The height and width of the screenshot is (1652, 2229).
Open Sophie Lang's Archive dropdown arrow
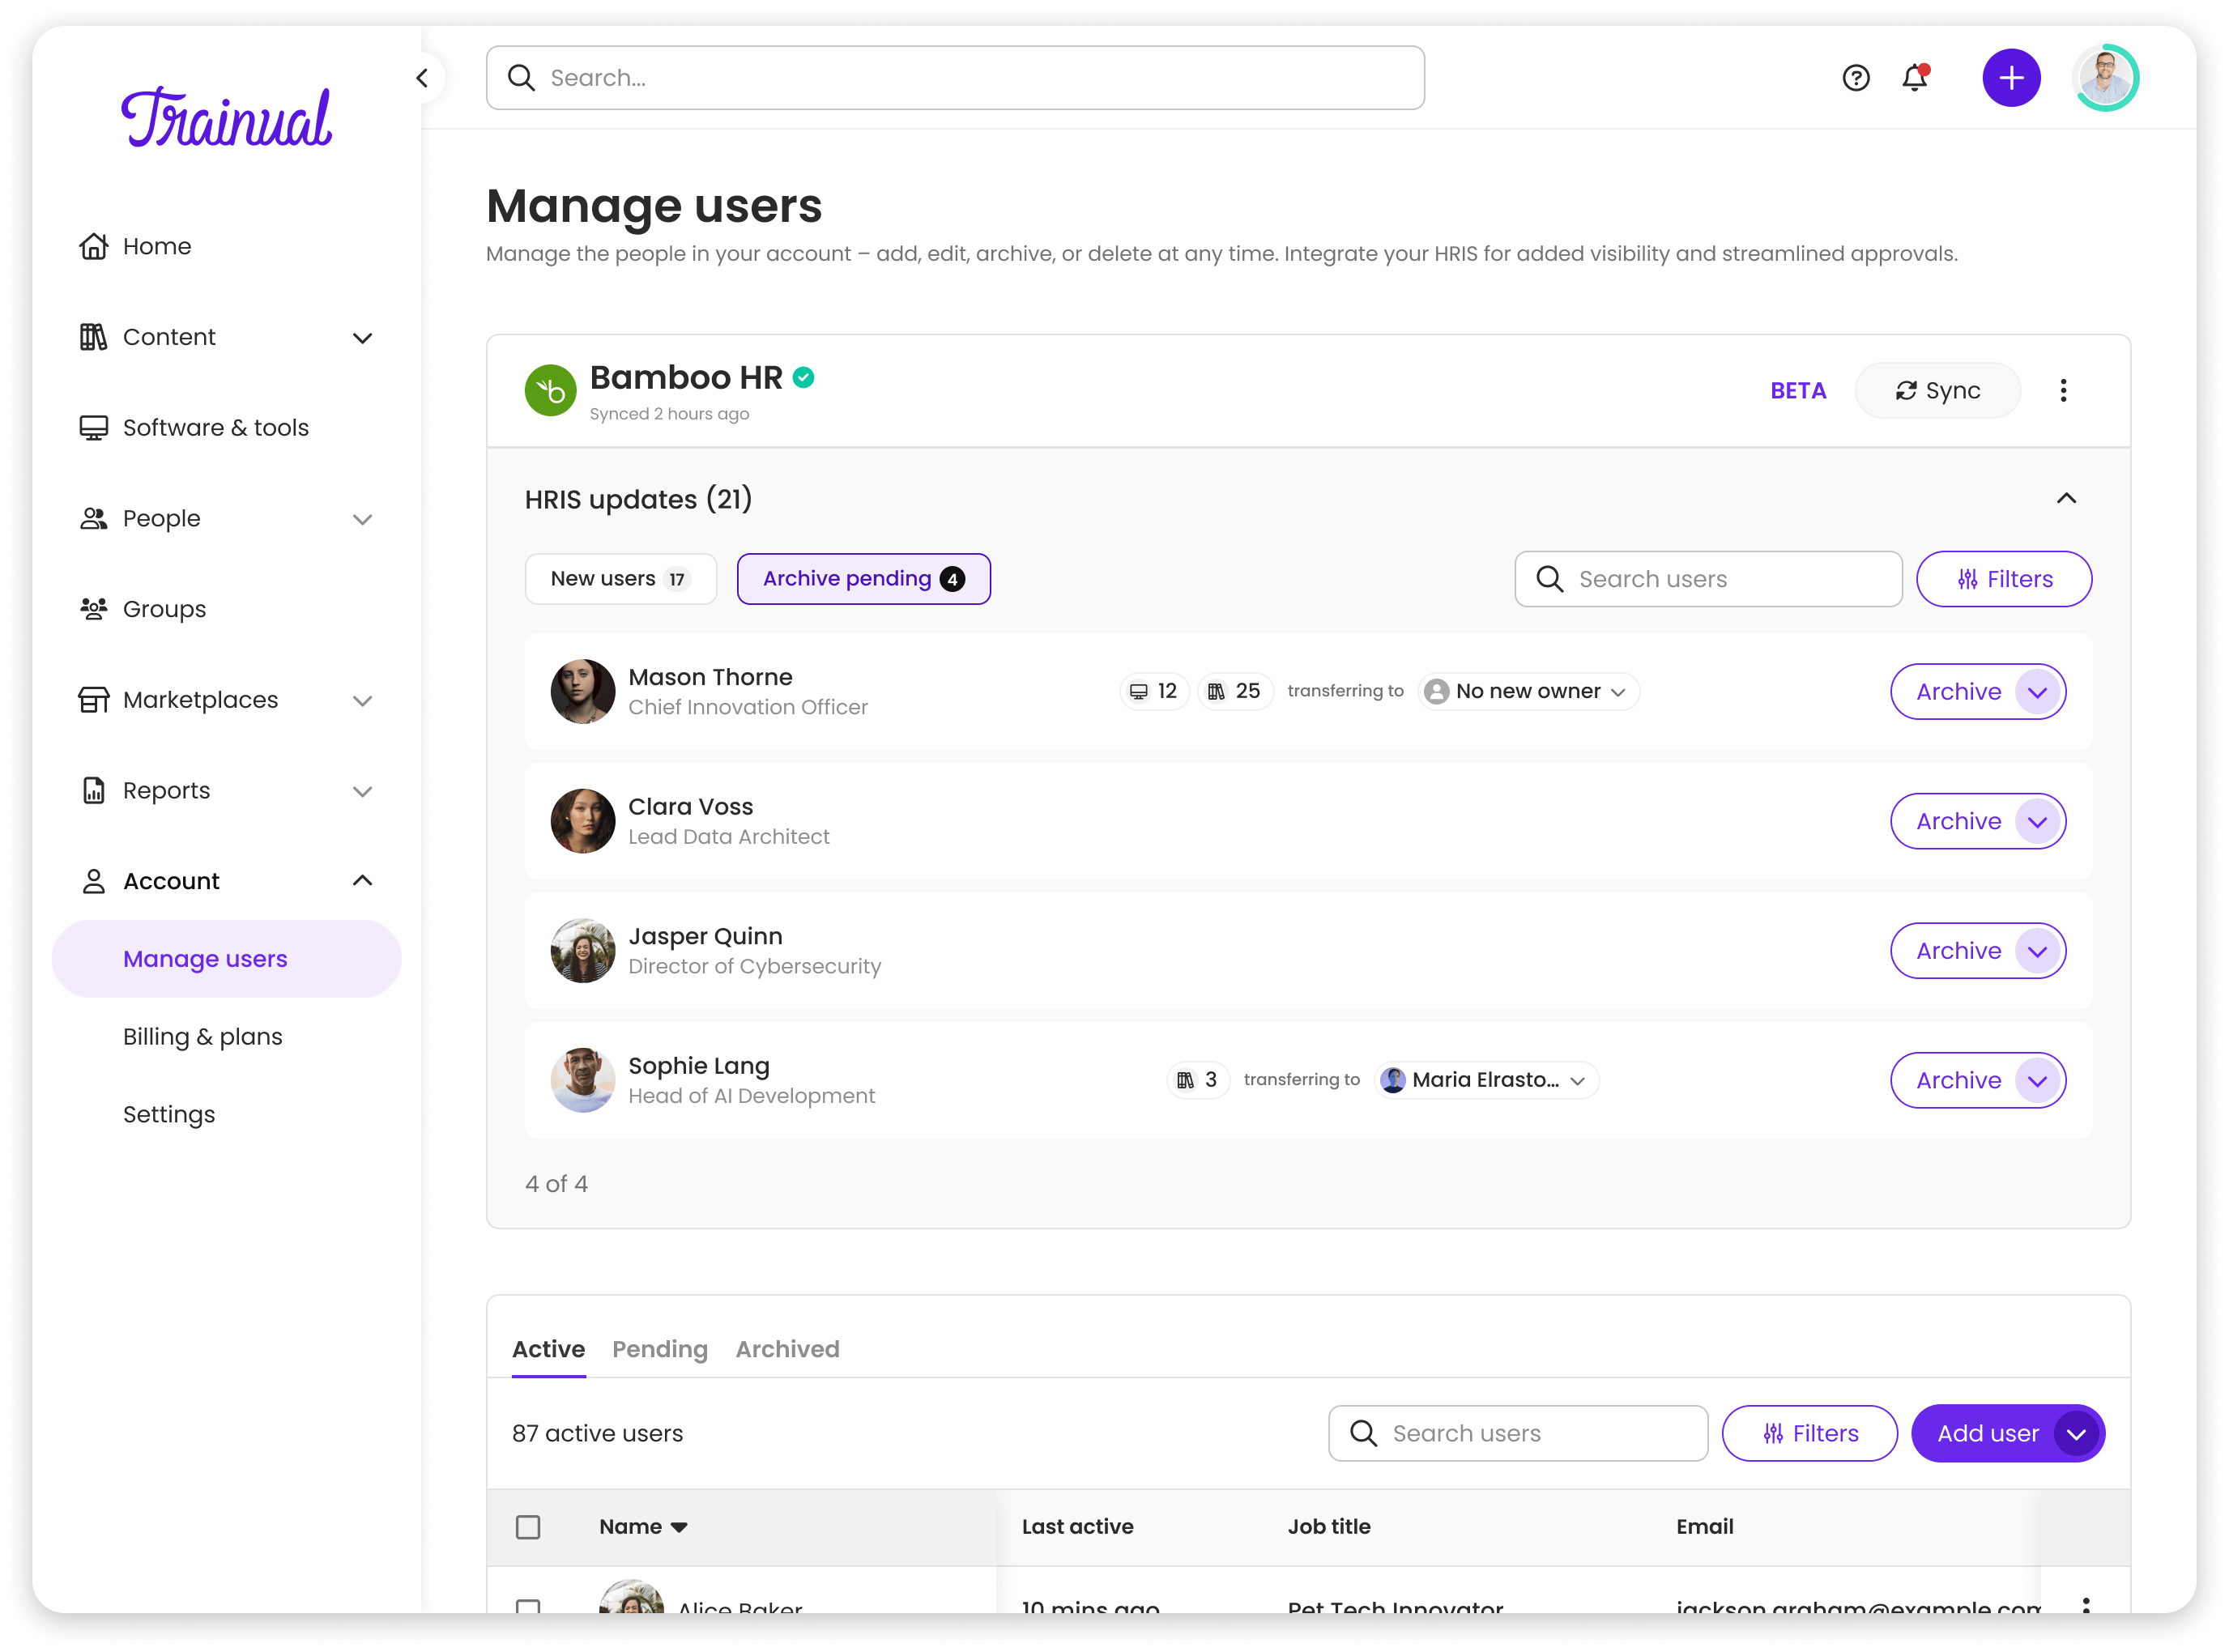(2037, 1080)
